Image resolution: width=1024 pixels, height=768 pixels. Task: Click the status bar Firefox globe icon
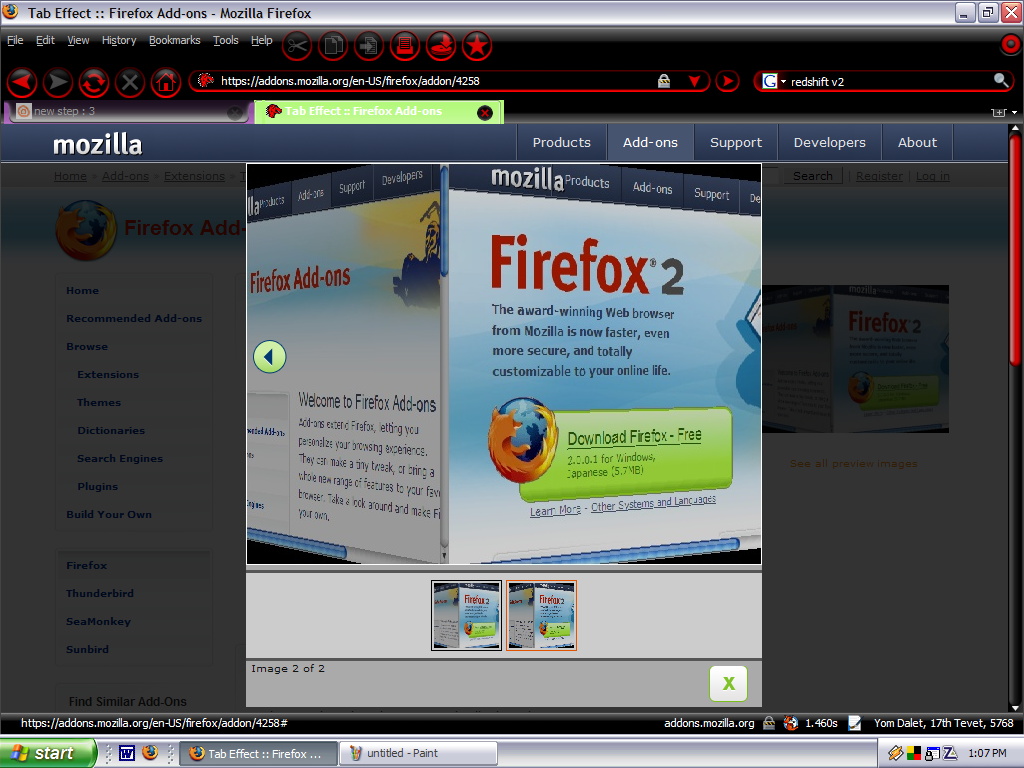(791, 723)
